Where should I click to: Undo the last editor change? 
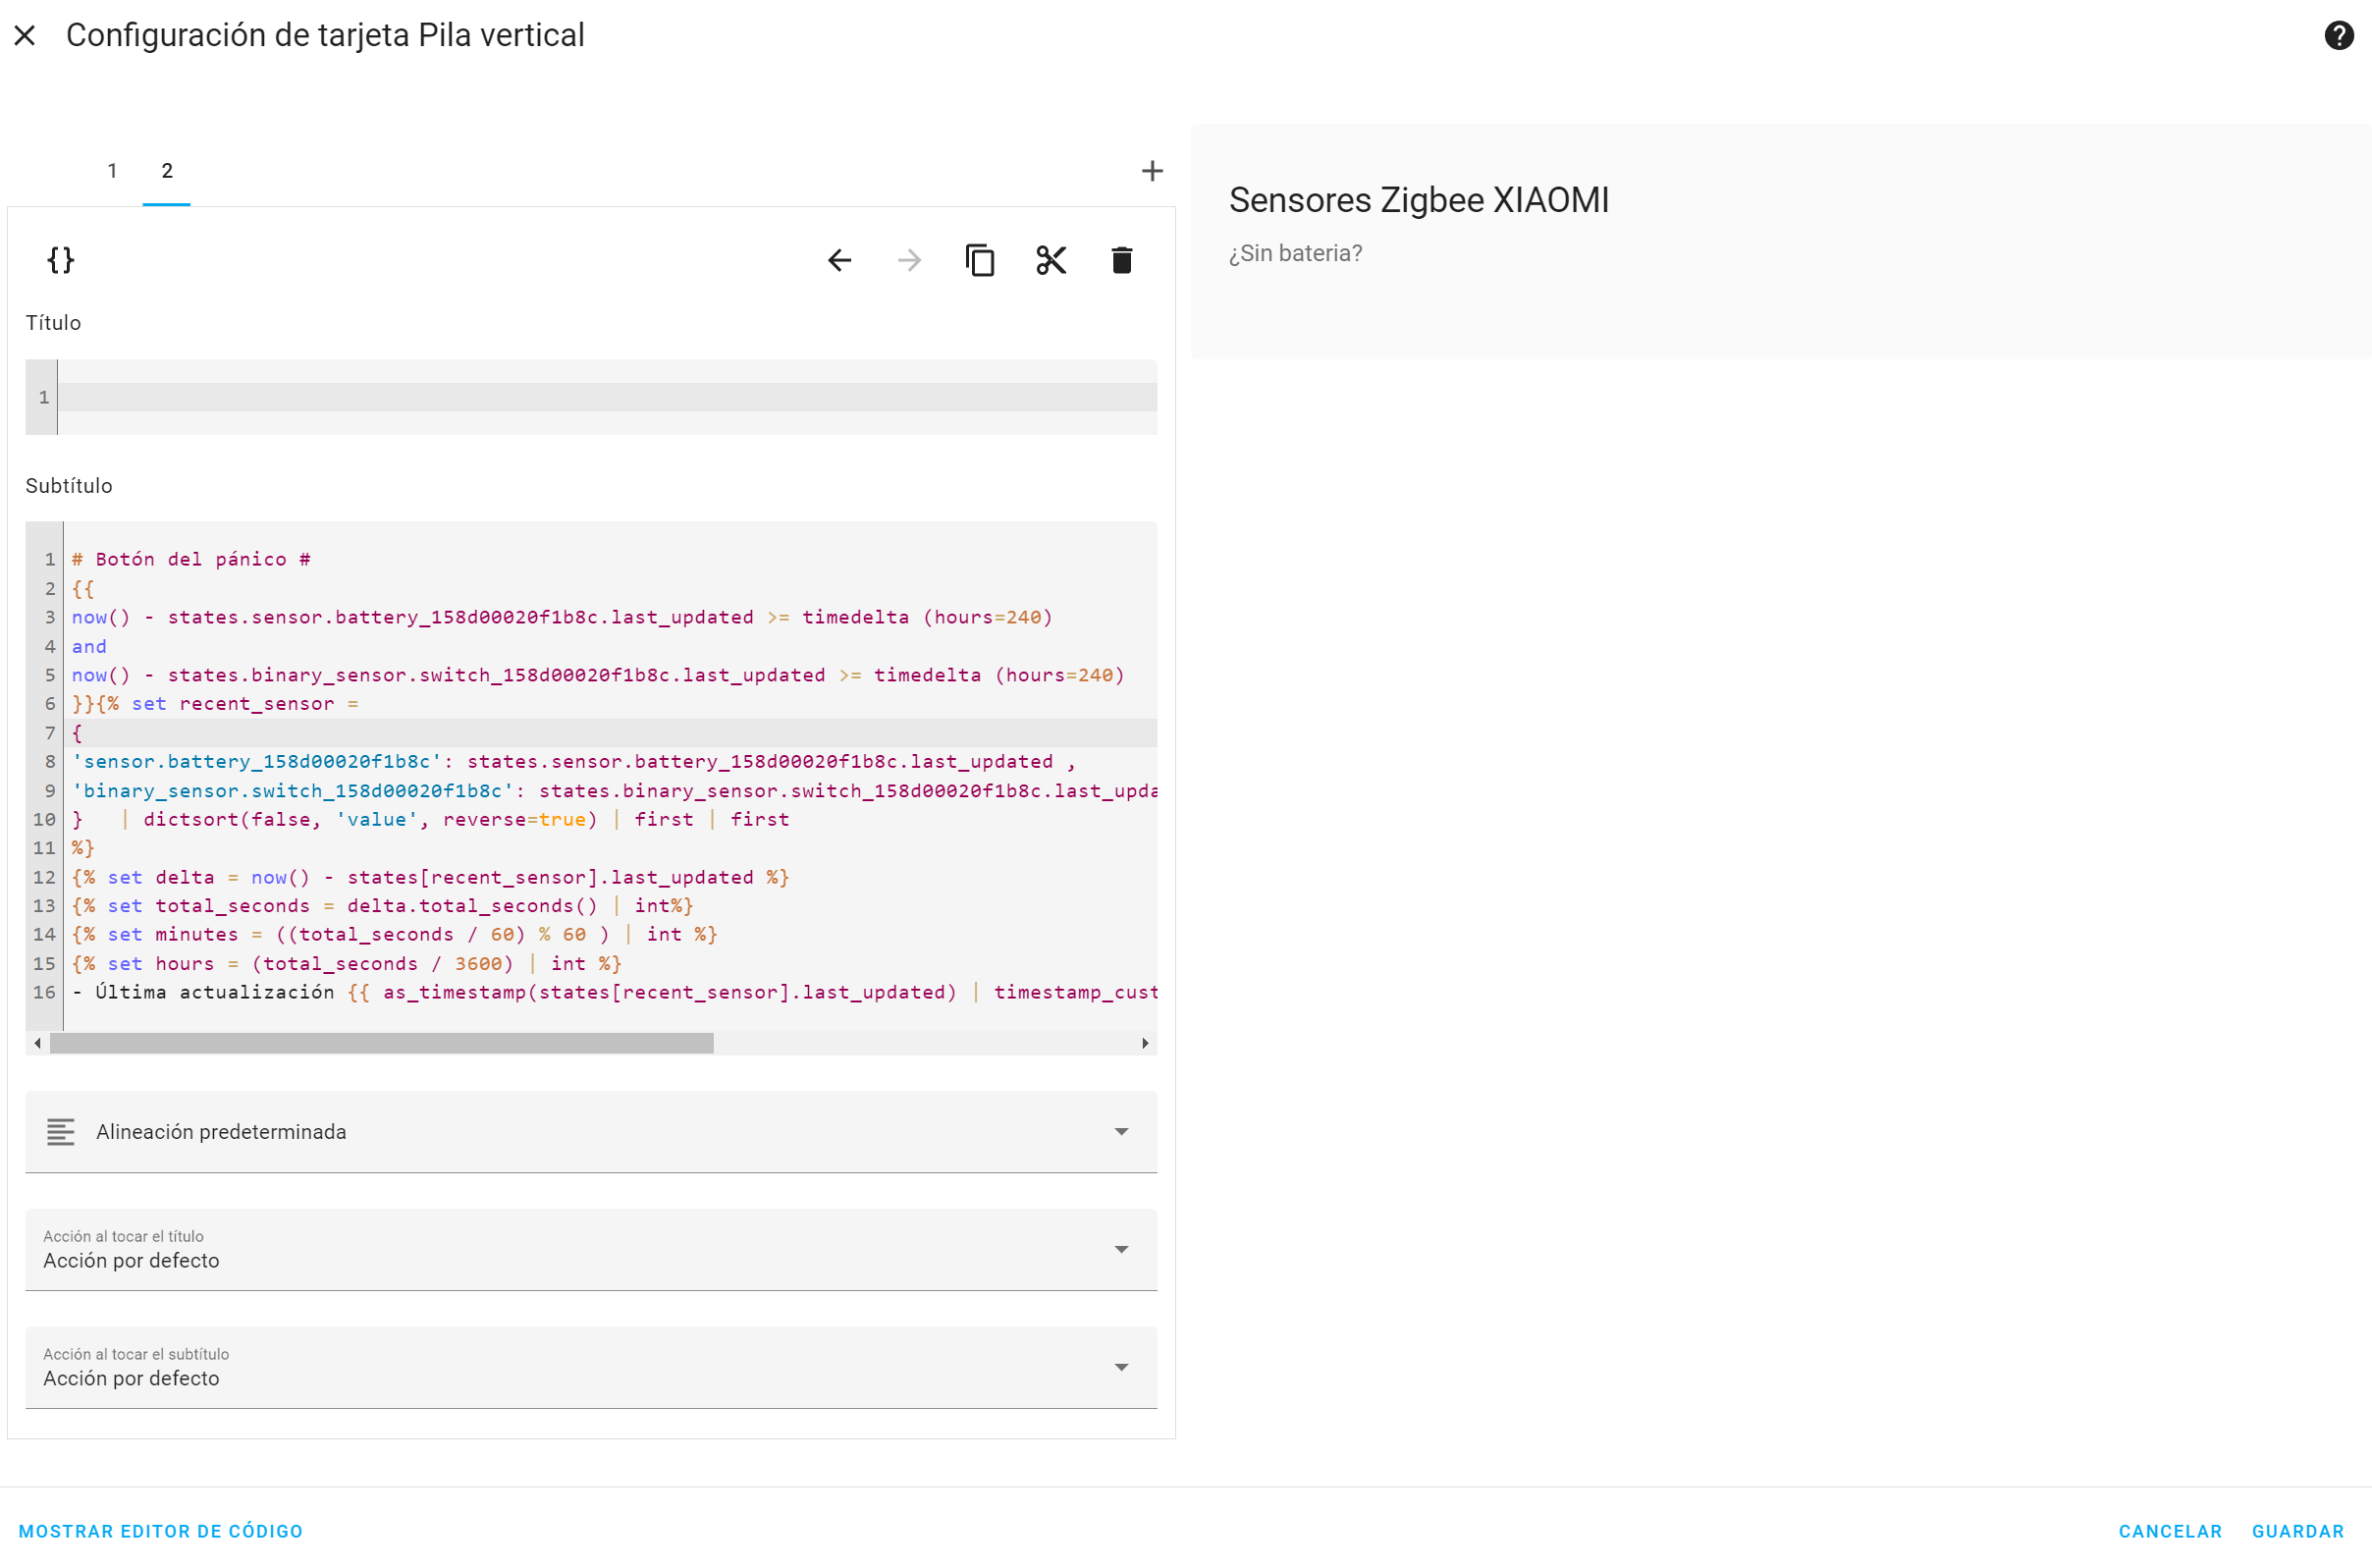point(839,259)
